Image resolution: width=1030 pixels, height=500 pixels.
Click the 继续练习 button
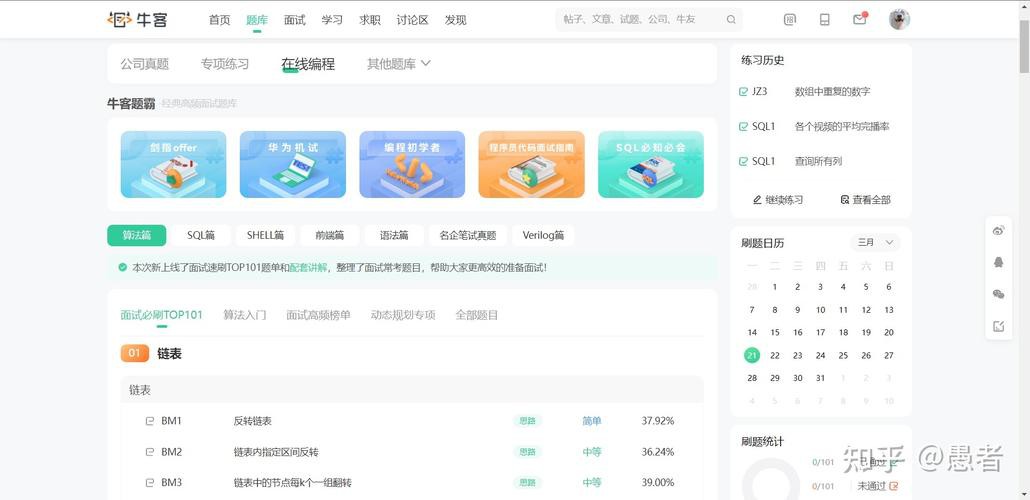pos(778,200)
